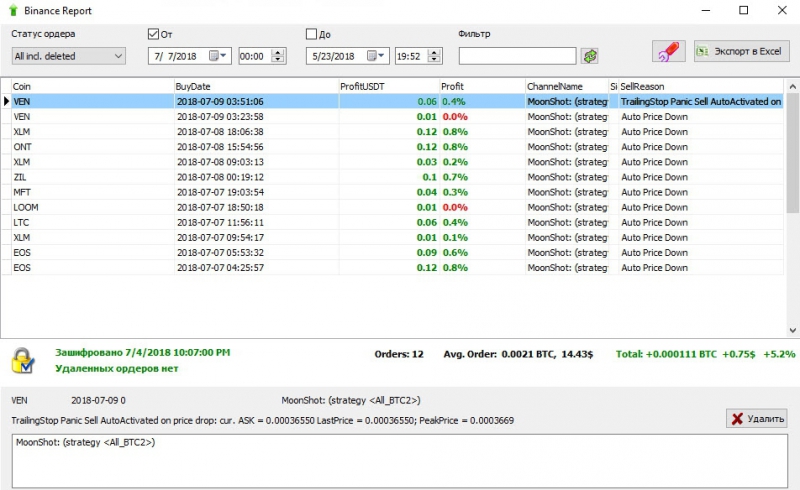The height and width of the screenshot is (490, 800).
Task: Click the MoonShot channel cell in MFT row
Action: [567, 192]
